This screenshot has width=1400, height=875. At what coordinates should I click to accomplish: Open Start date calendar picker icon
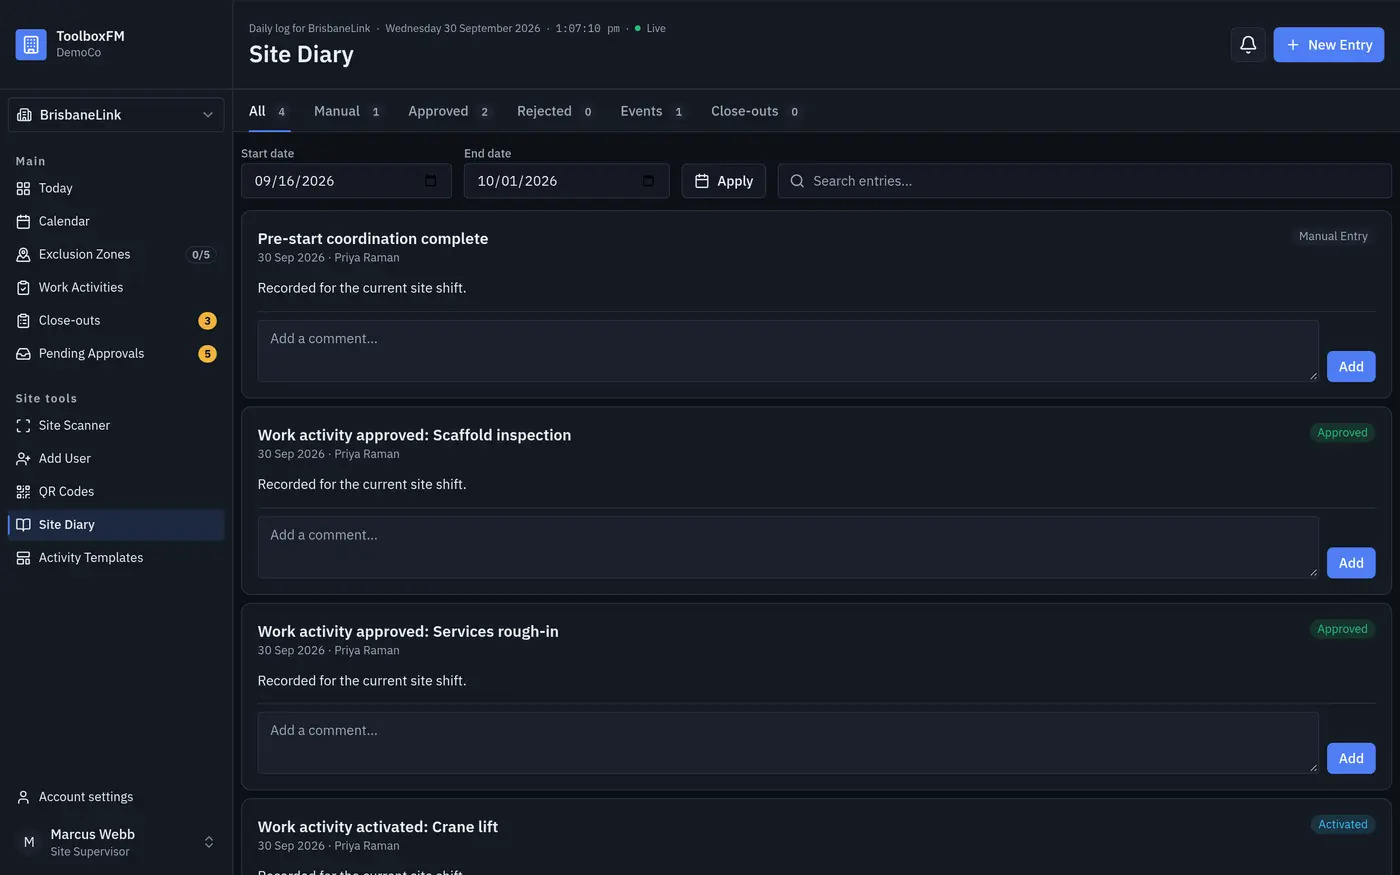[431, 181]
